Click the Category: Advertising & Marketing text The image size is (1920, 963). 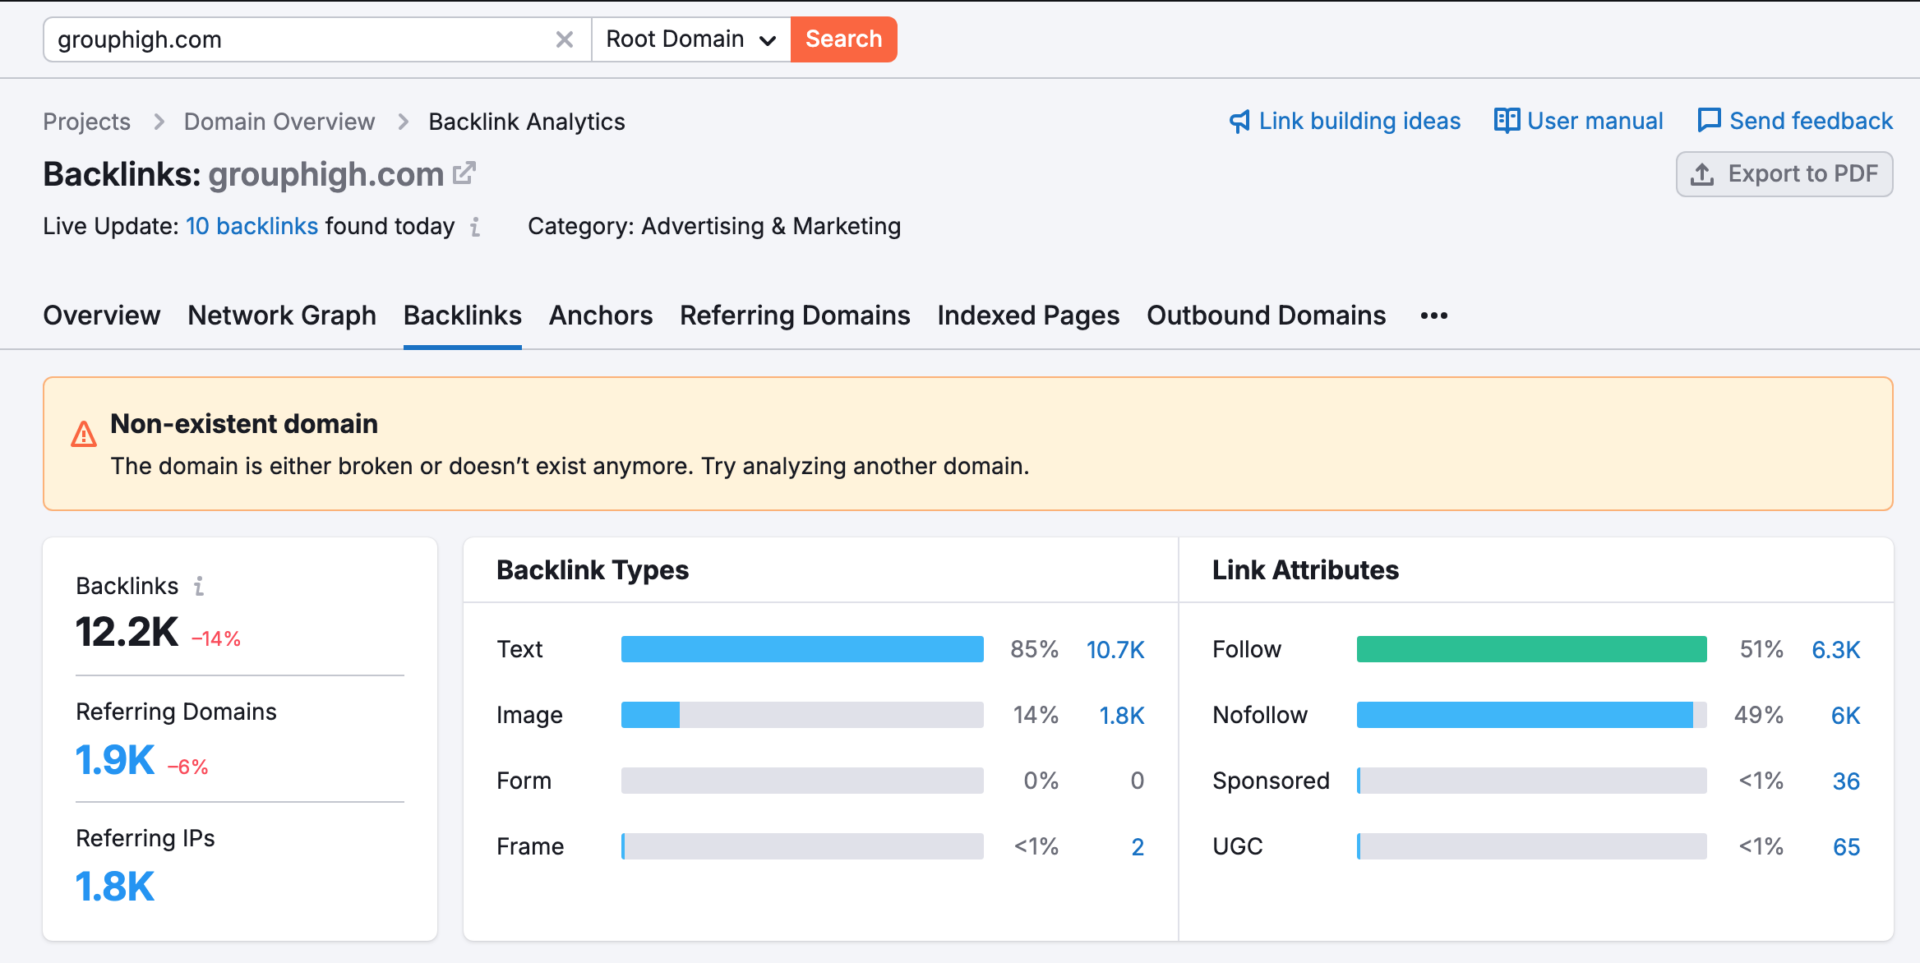(714, 226)
